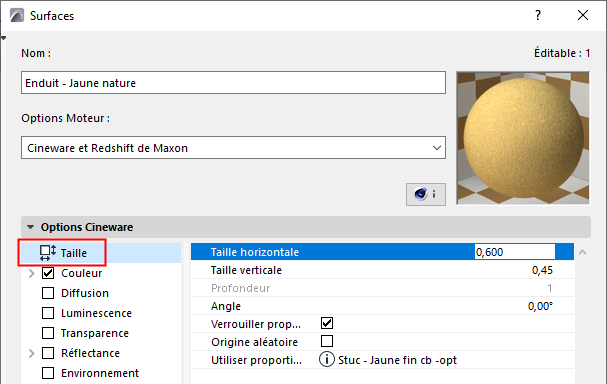This screenshot has width=607, height=384.
Task: Click the Stuc - Jaune fin cb -opt text
Action: 397,360
